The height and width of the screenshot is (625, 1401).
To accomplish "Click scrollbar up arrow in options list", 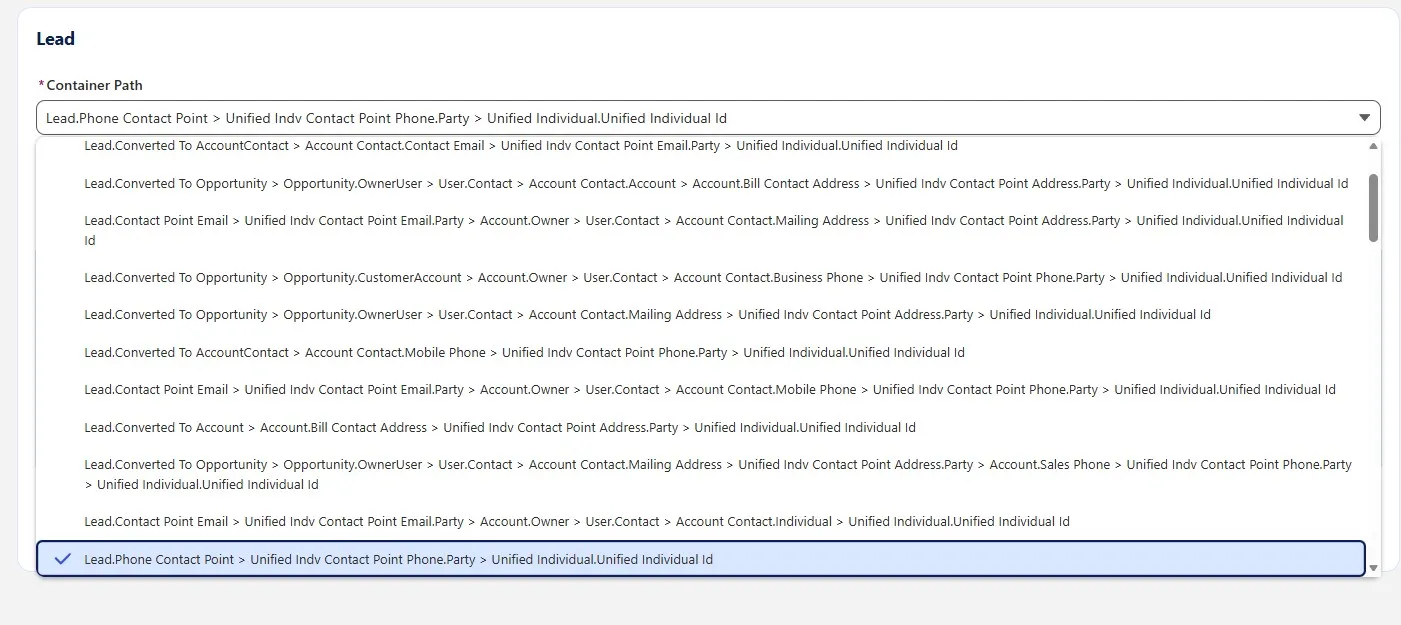I will tap(1373, 146).
